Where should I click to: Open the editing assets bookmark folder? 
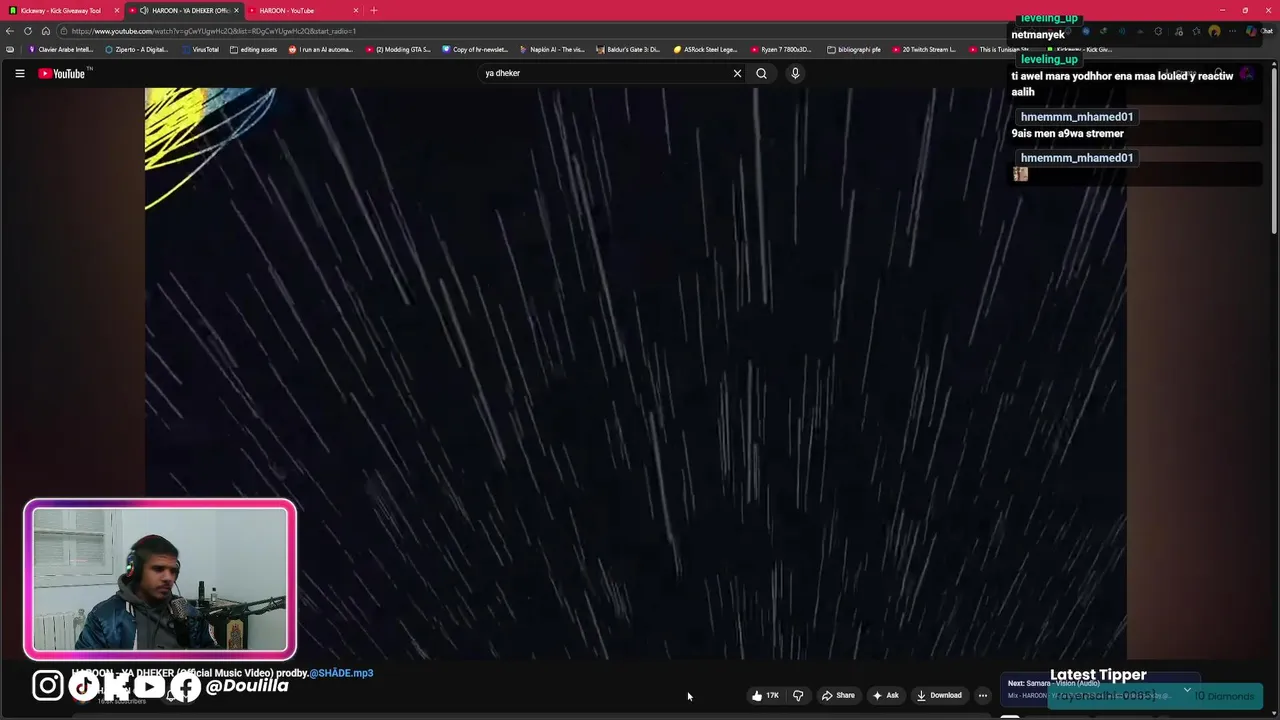click(254, 49)
